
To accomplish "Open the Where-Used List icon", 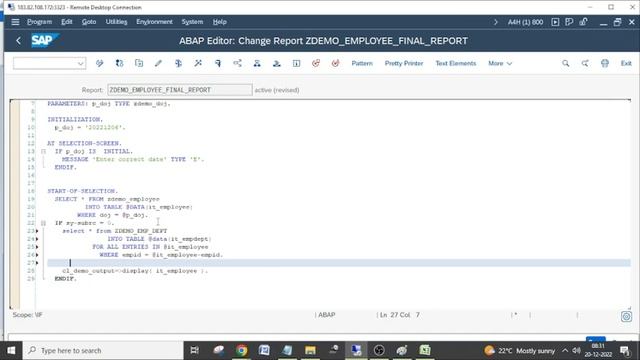I will click(x=237, y=63).
